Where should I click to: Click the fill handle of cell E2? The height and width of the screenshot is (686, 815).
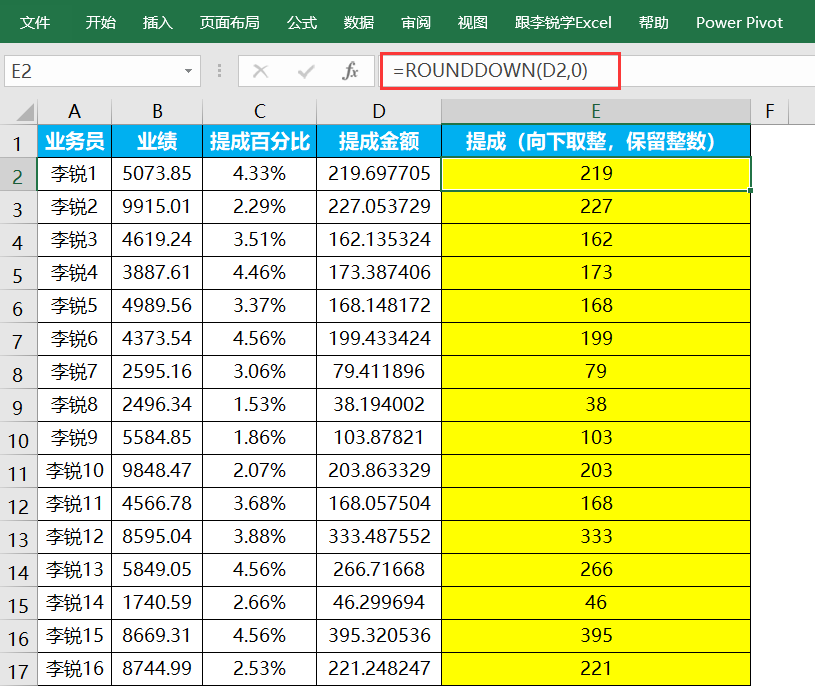pos(750,190)
